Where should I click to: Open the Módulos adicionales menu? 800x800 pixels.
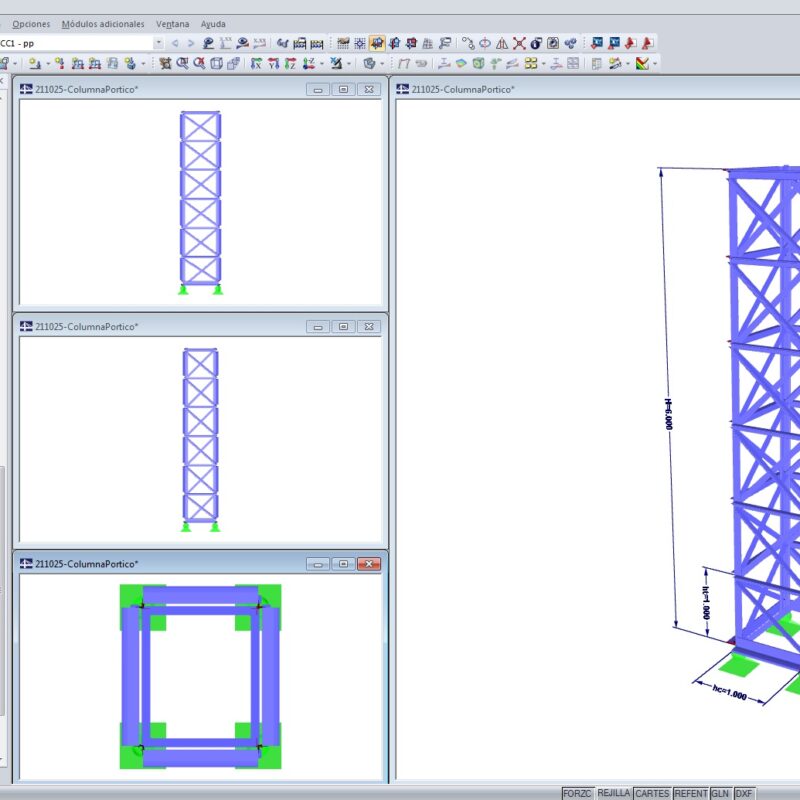(103, 24)
